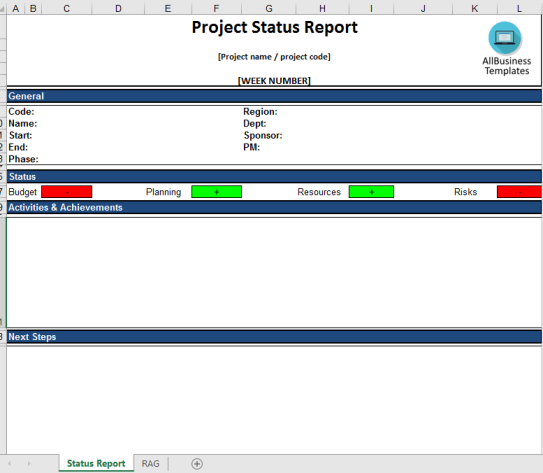Select column C header

click(66, 9)
